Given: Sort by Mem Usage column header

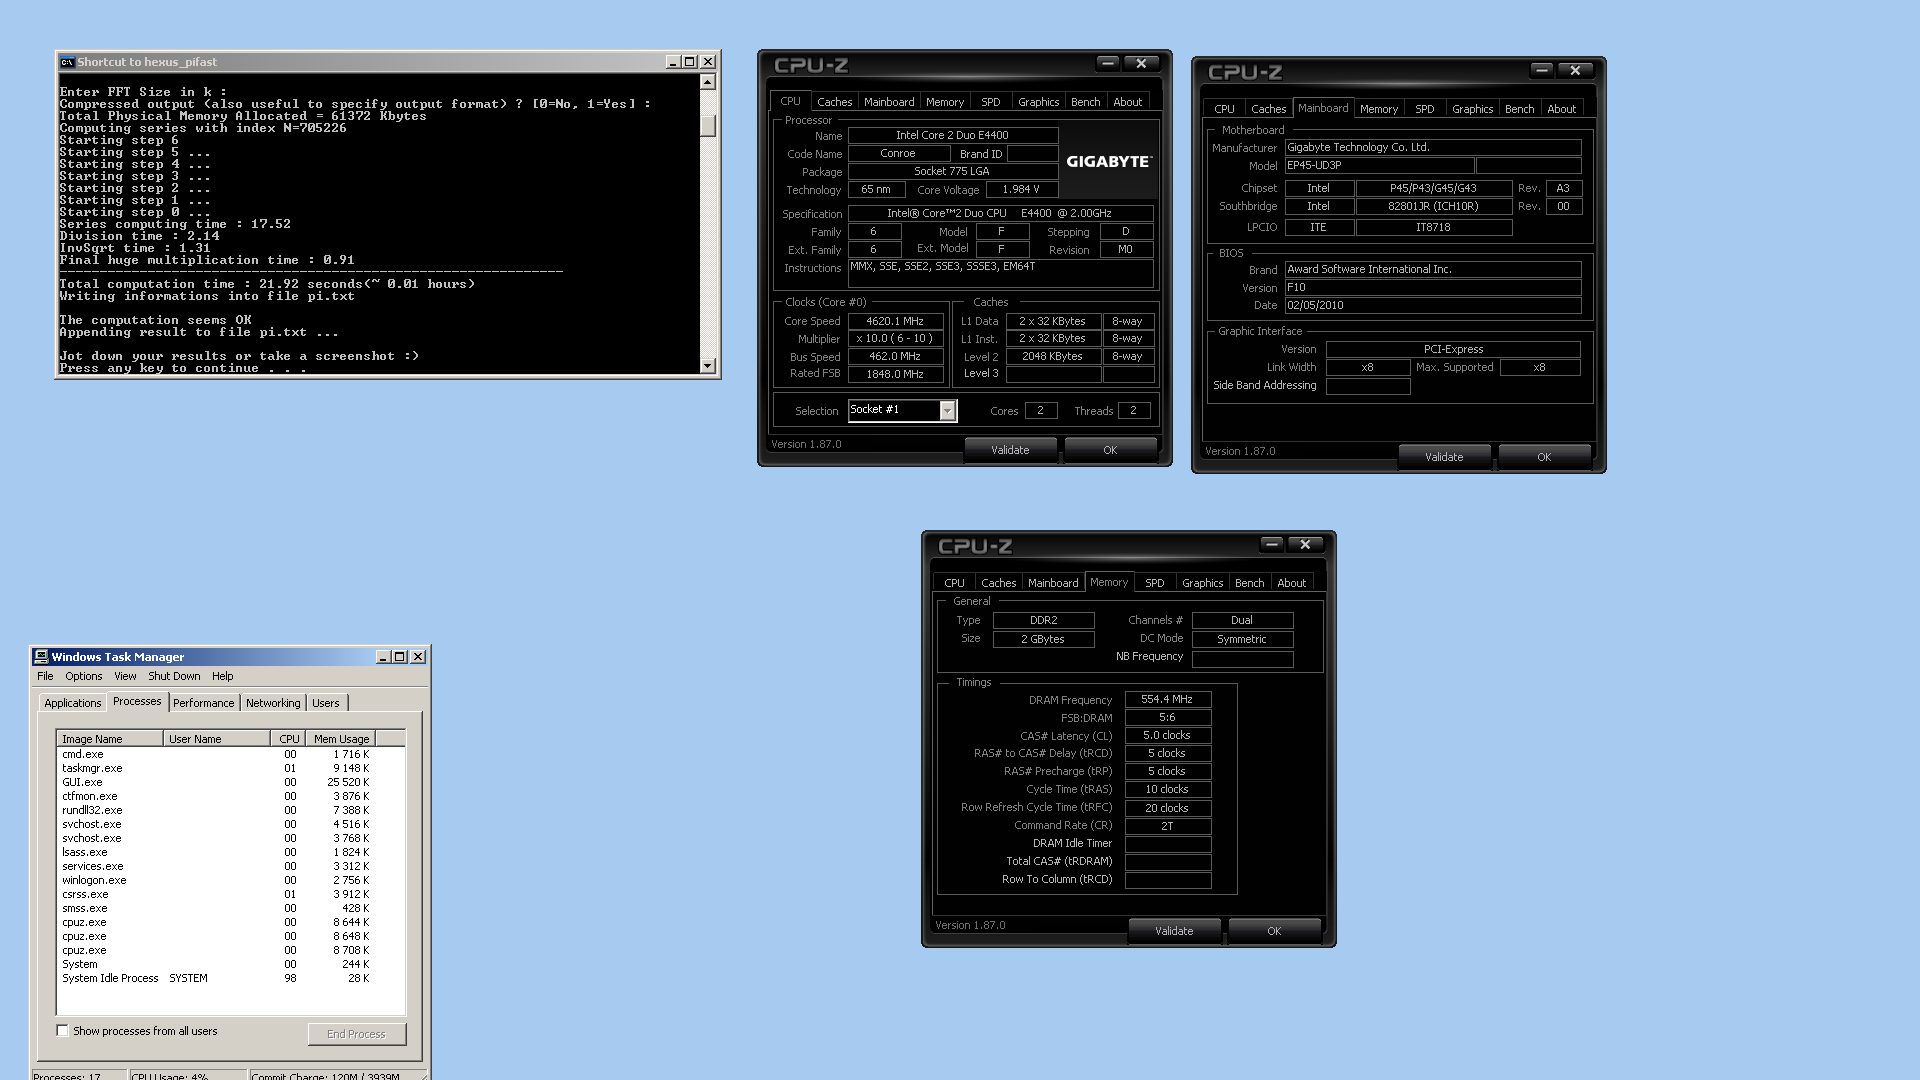Looking at the screenshot, I should point(341,739).
